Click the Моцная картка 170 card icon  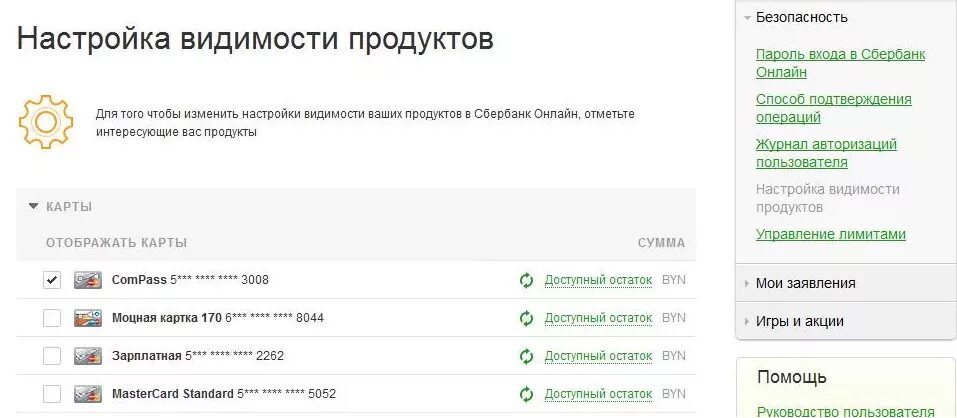pos(88,318)
